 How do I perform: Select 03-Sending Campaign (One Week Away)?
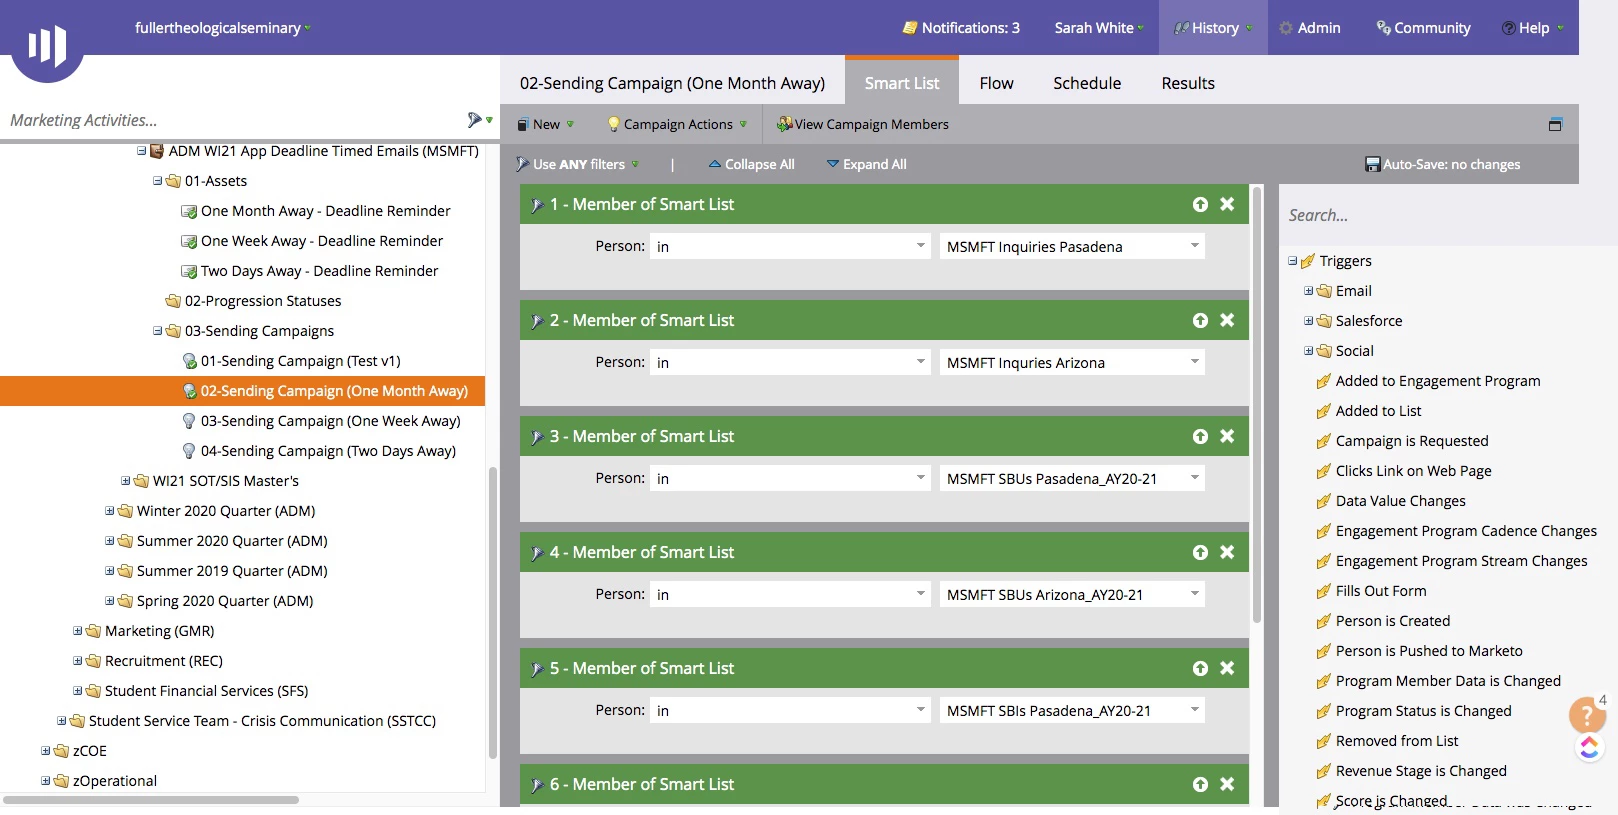click(x=330, y=421)
